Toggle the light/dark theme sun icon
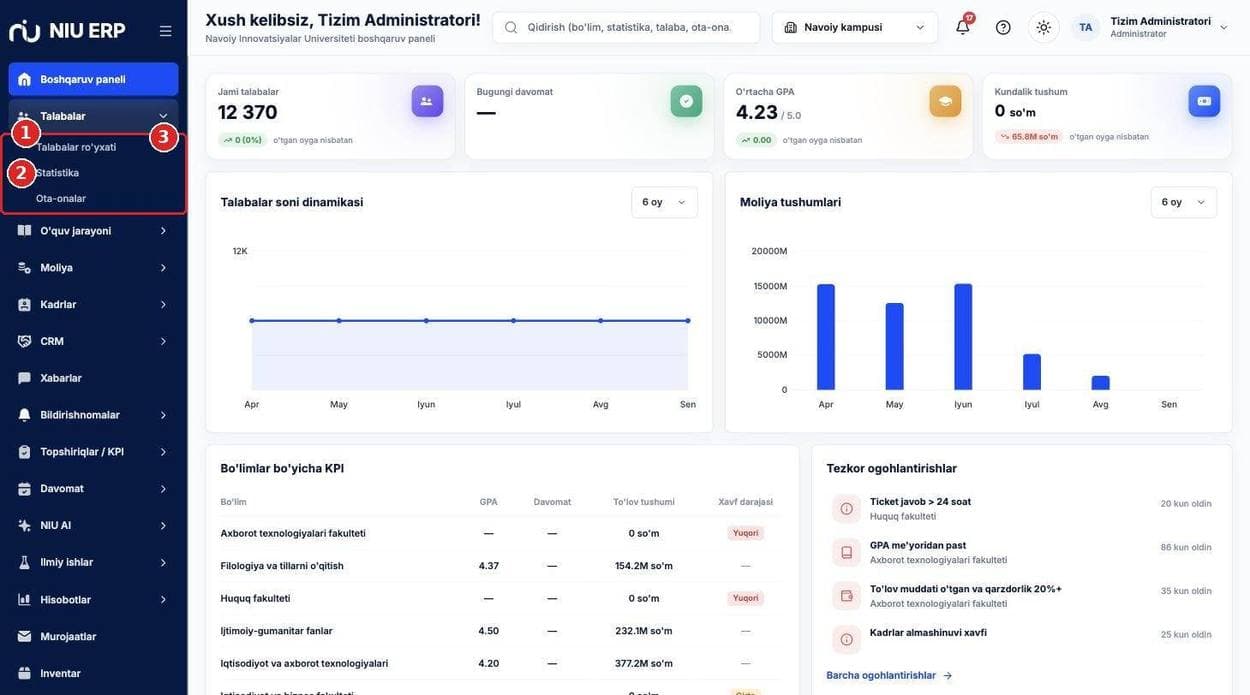Viewport: 1250px width, 695px height. click(x=1043, y=27)
